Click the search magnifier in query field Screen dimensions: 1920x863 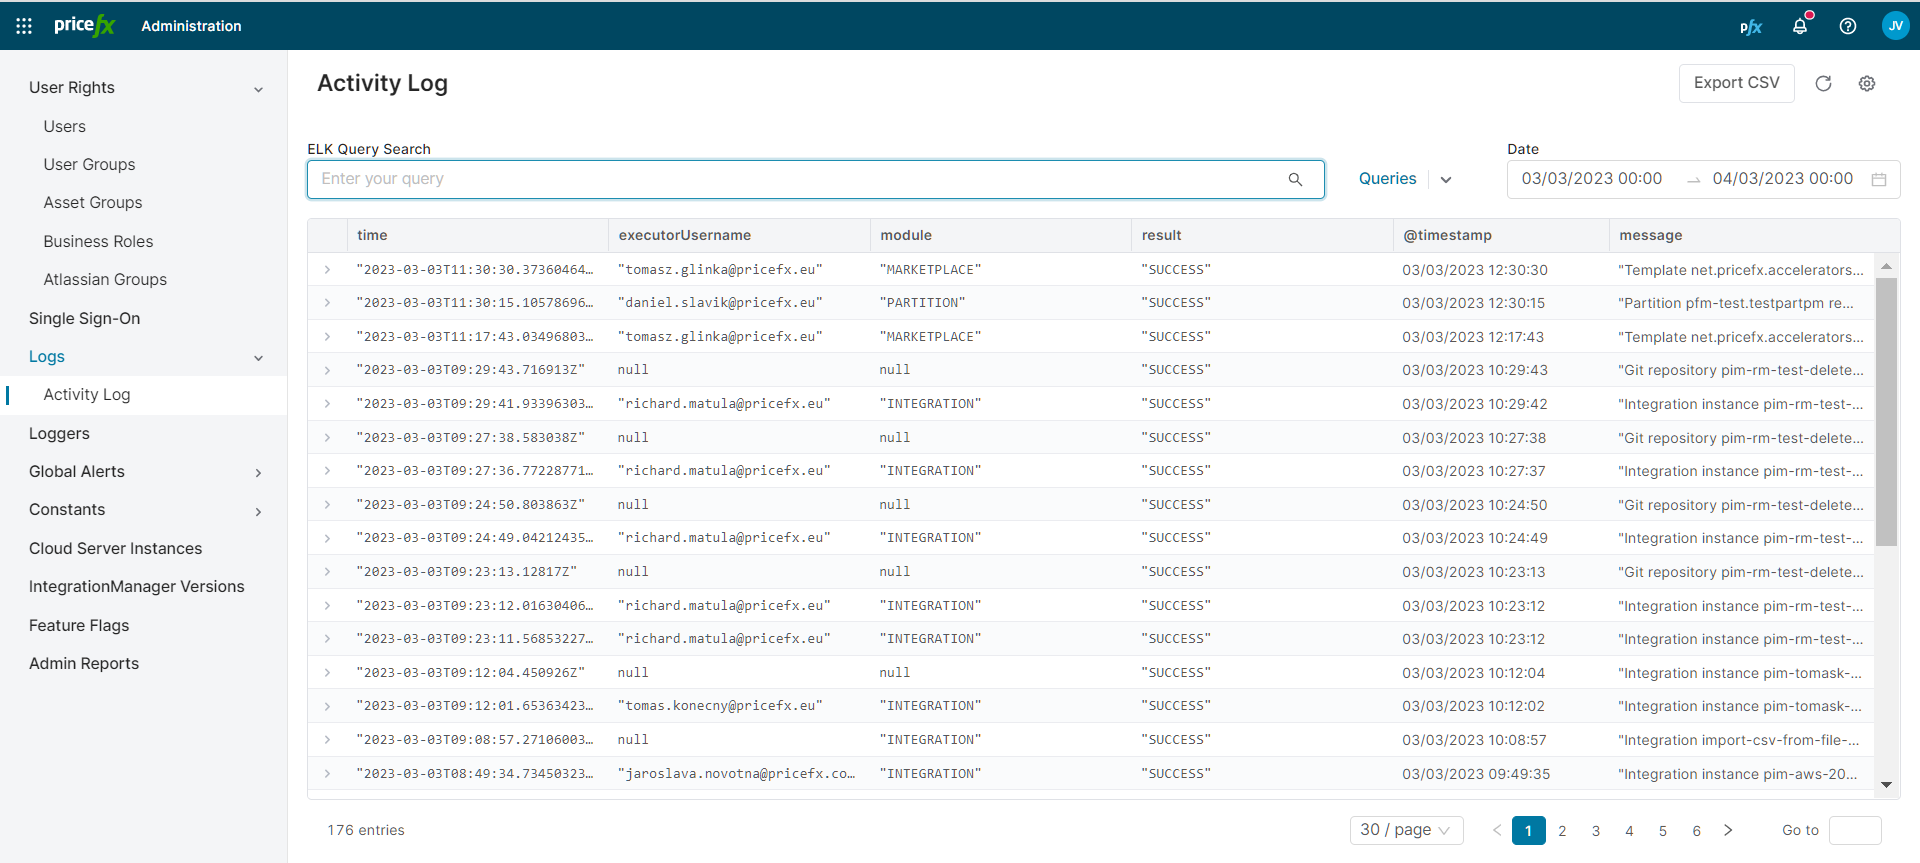coord(1295,180)
